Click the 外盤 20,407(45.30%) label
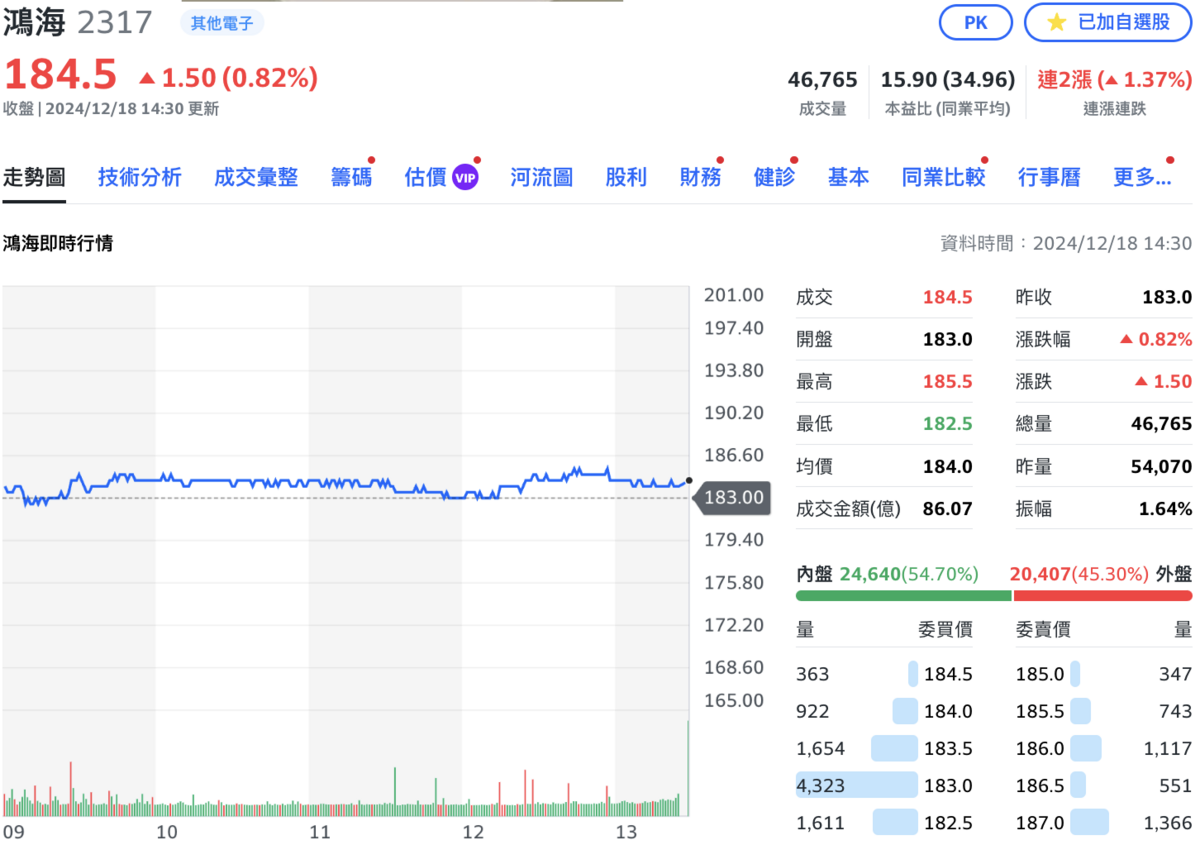The height and width of the screenshot is (845, 1200). point(1101,574)
